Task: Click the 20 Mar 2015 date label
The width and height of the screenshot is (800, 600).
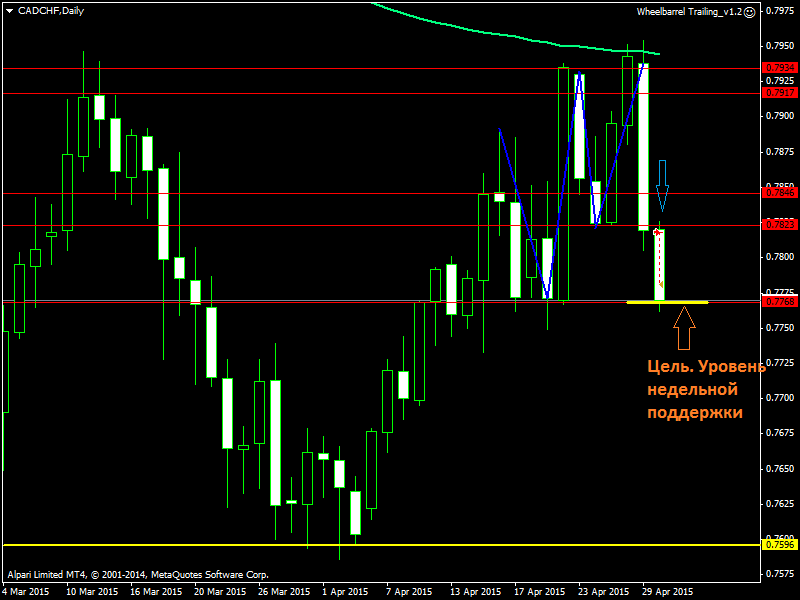Action: click(220, 592)
